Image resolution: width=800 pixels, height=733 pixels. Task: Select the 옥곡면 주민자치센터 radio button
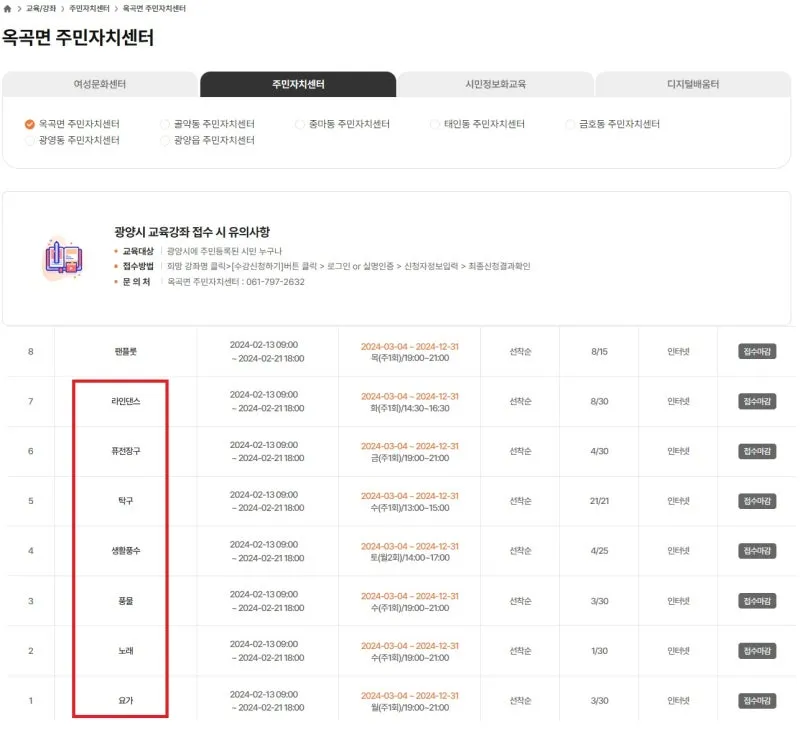pyautogui.click(x=30, y=124)
